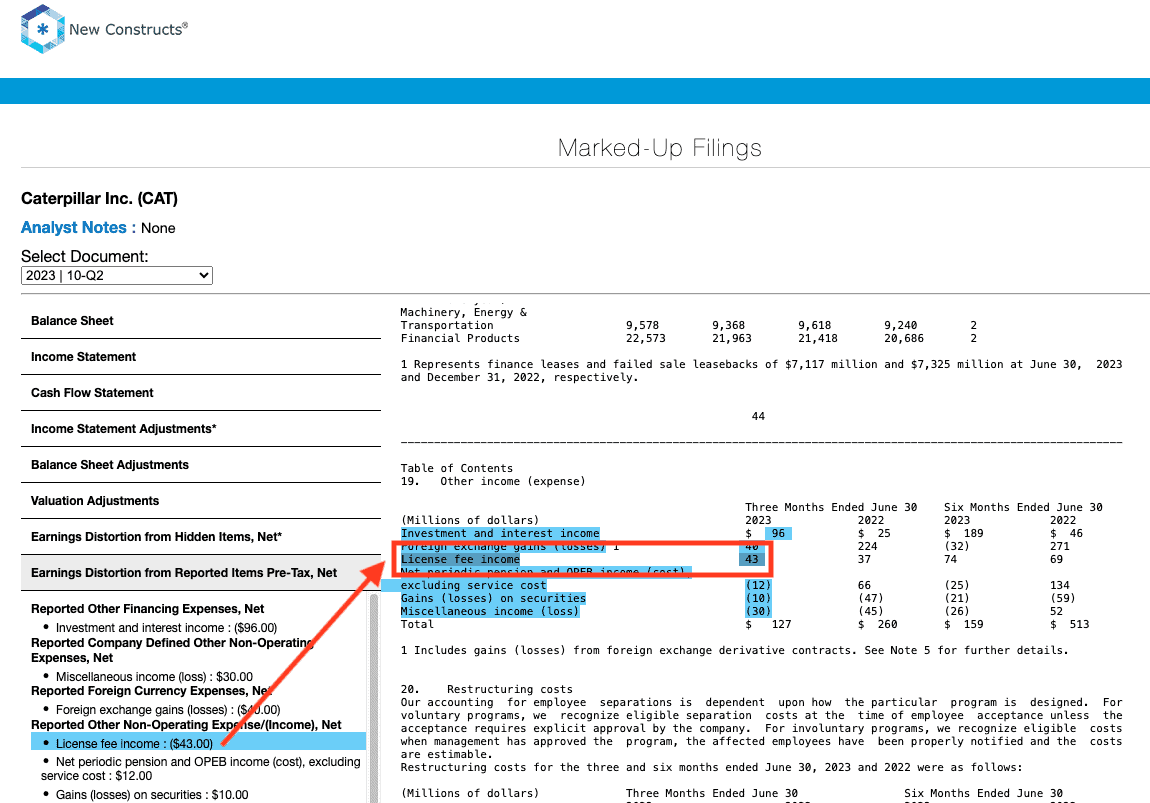Select Net periodic pension and OPEB income item
This screenshot has width=1150, height=803.
coord(200,769)
